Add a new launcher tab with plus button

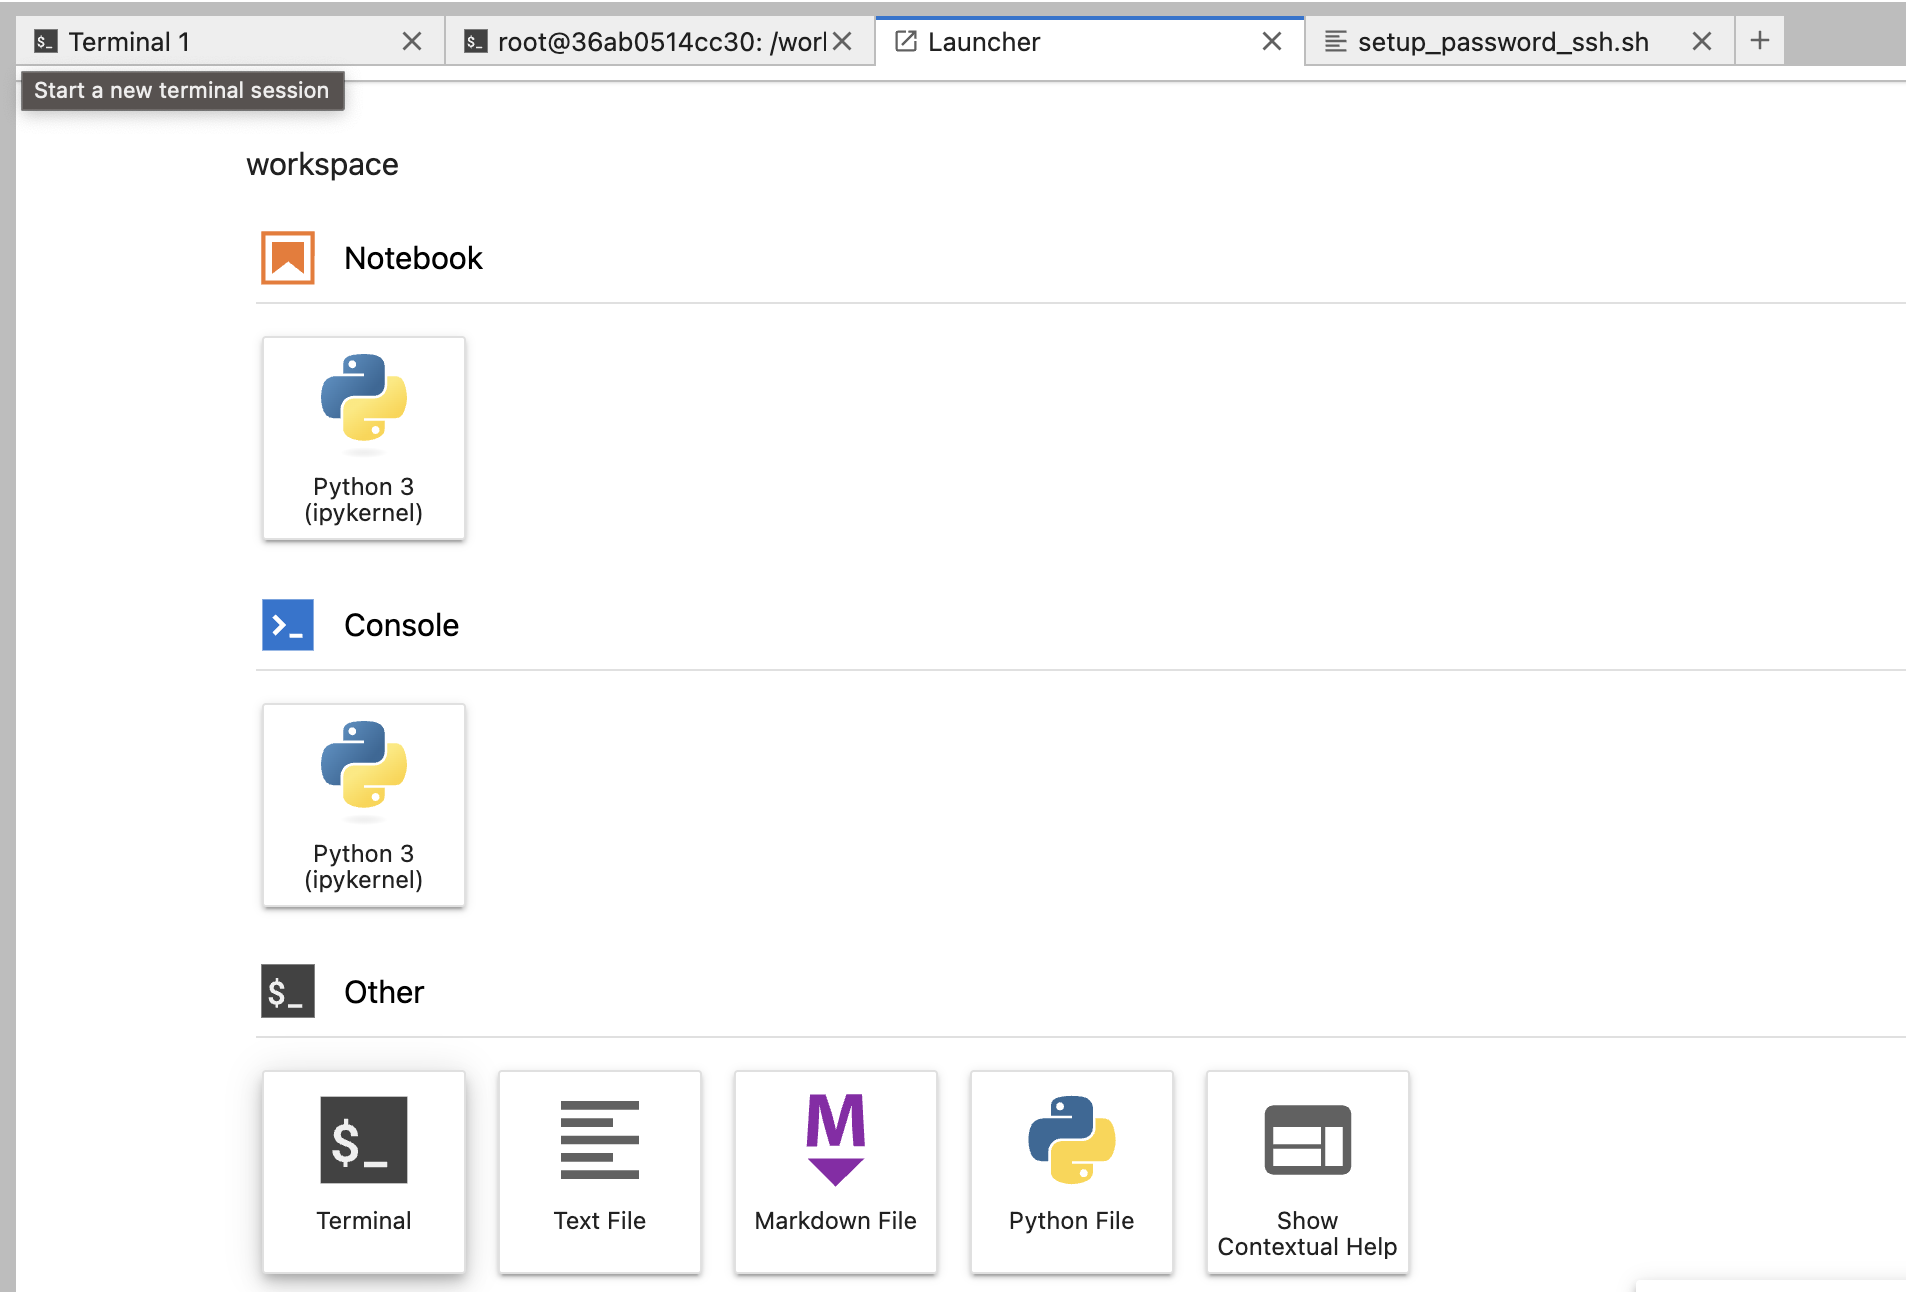pyautogui.click(x=1760, y=40)
